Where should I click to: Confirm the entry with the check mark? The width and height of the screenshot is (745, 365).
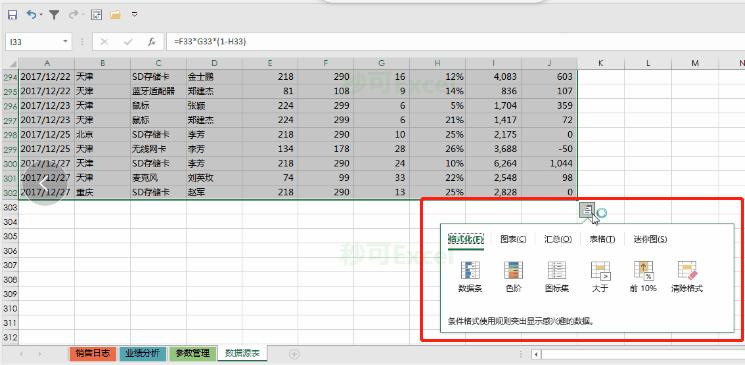click(128, 42)
